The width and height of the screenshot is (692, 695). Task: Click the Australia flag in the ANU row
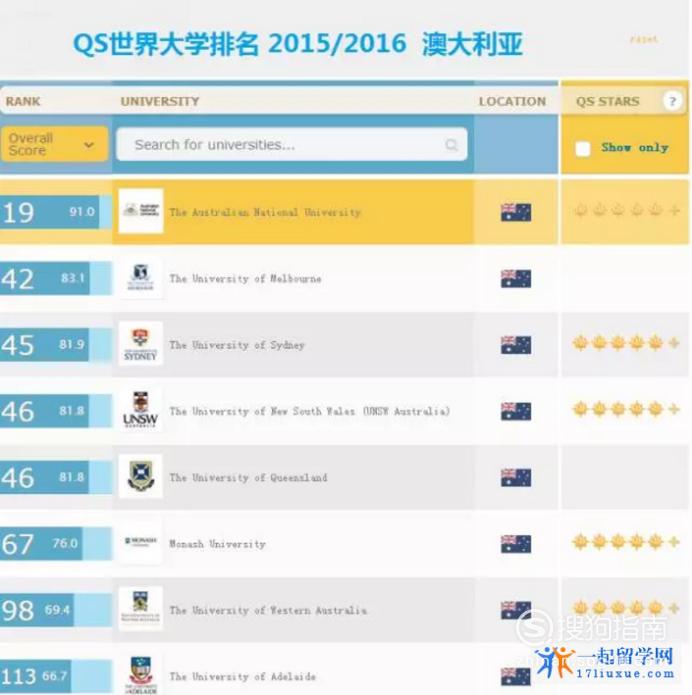pyautogui.click(x=516, y=212)
